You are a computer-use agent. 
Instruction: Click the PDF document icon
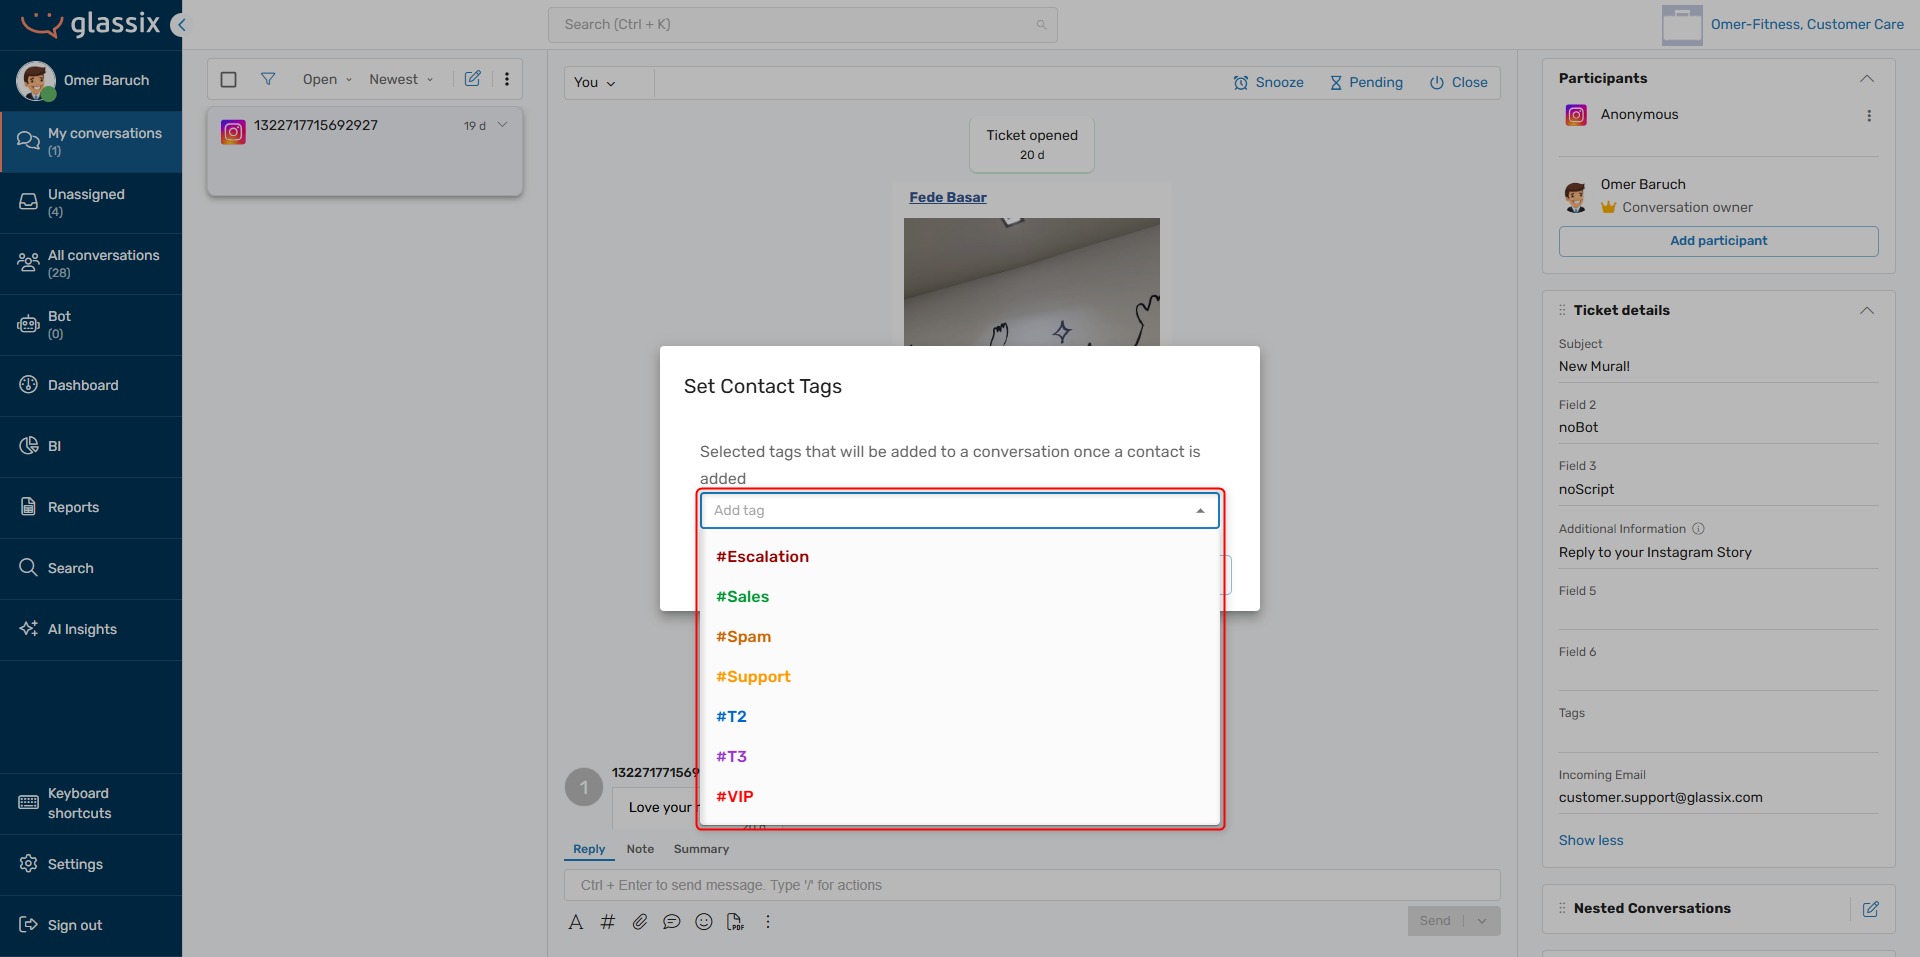pos(736,922)
